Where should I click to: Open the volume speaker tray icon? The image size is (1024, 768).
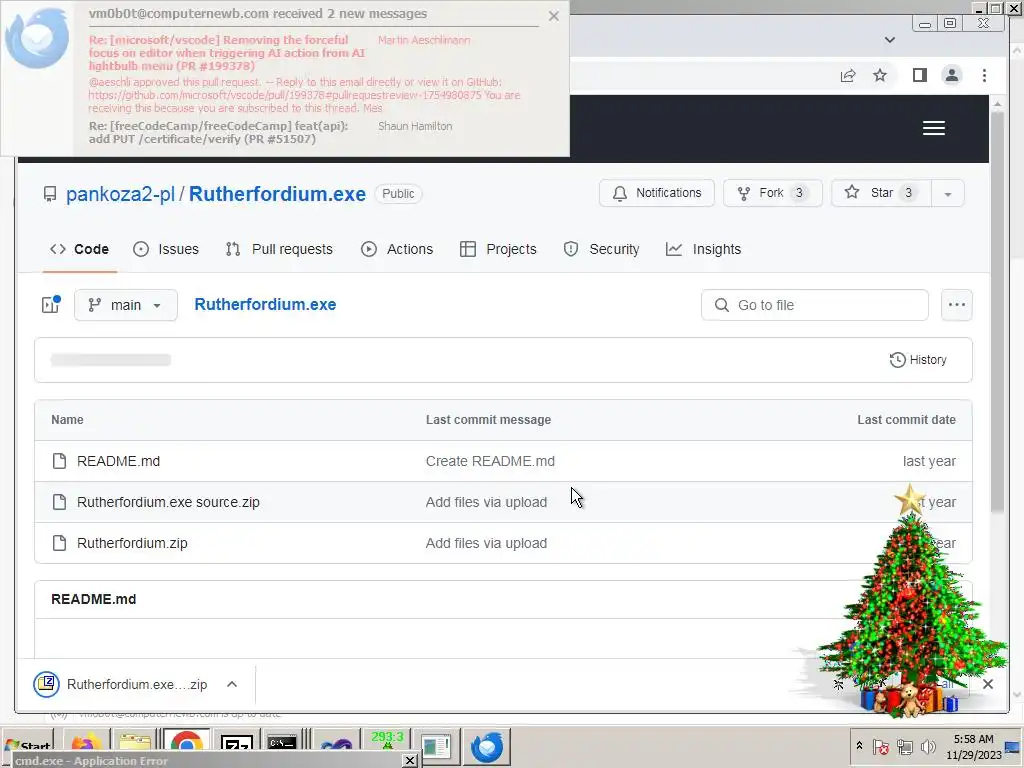927,746
